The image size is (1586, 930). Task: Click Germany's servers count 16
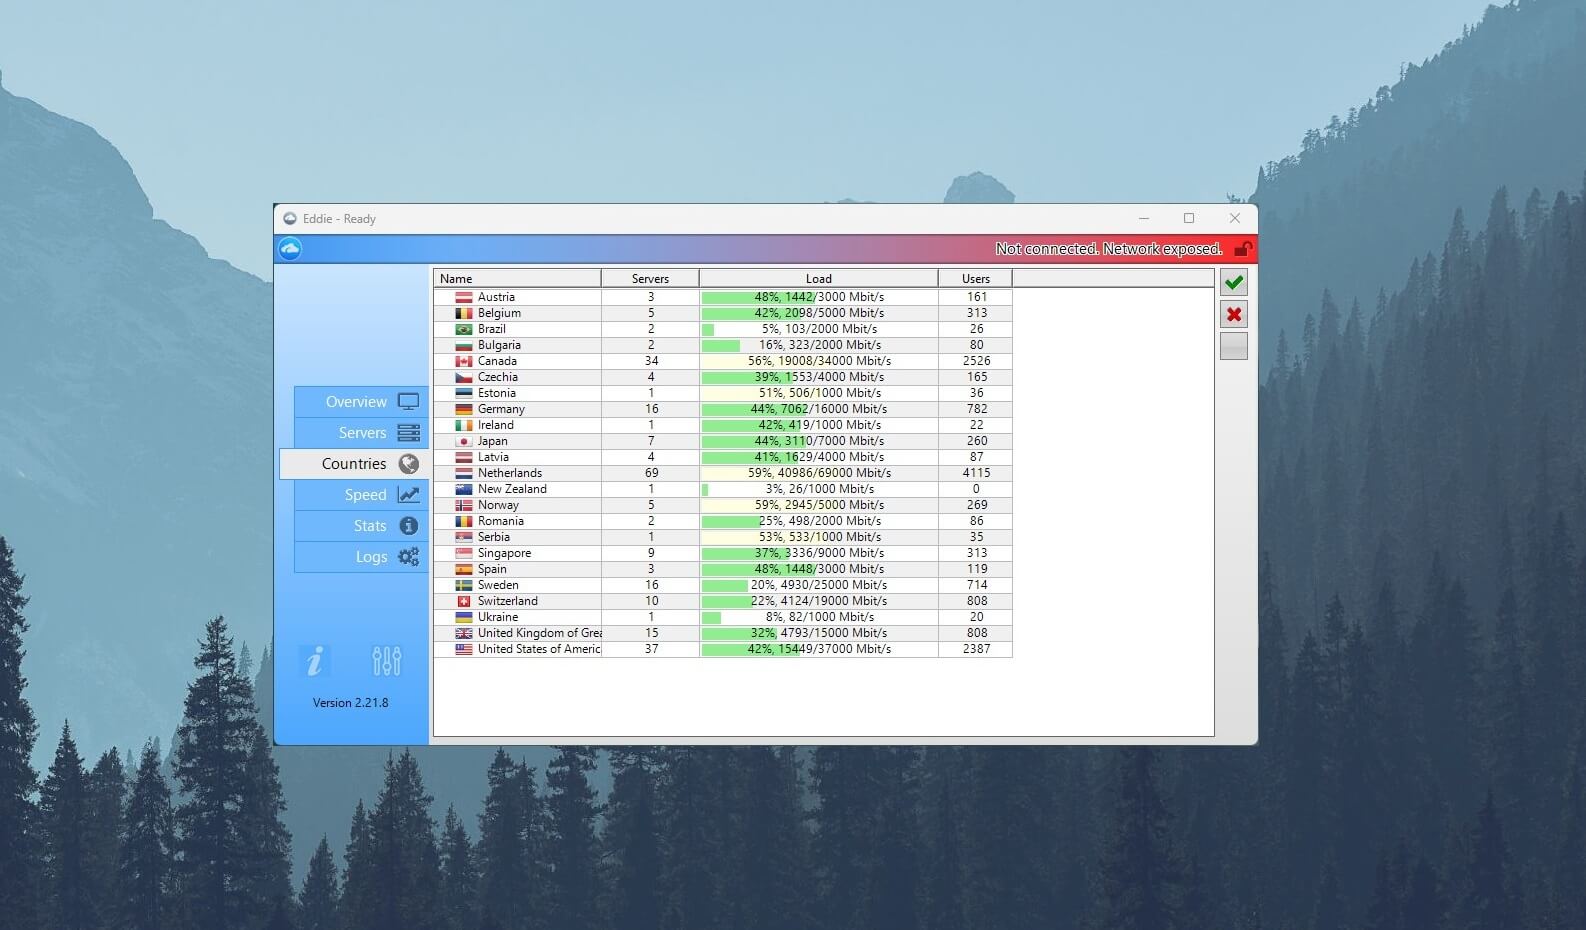pos(651,409)
